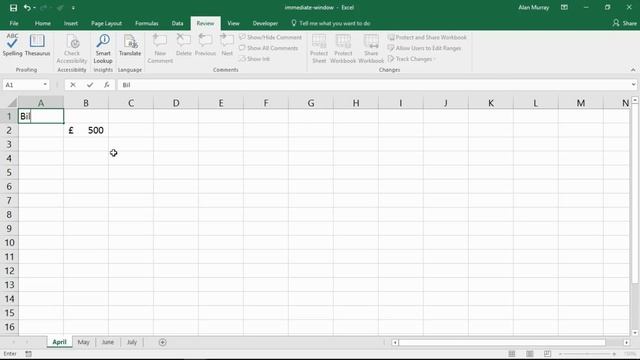Toggle Show Ink
The height and width of the screenshot is (360, 640).
tap(254, 59)
